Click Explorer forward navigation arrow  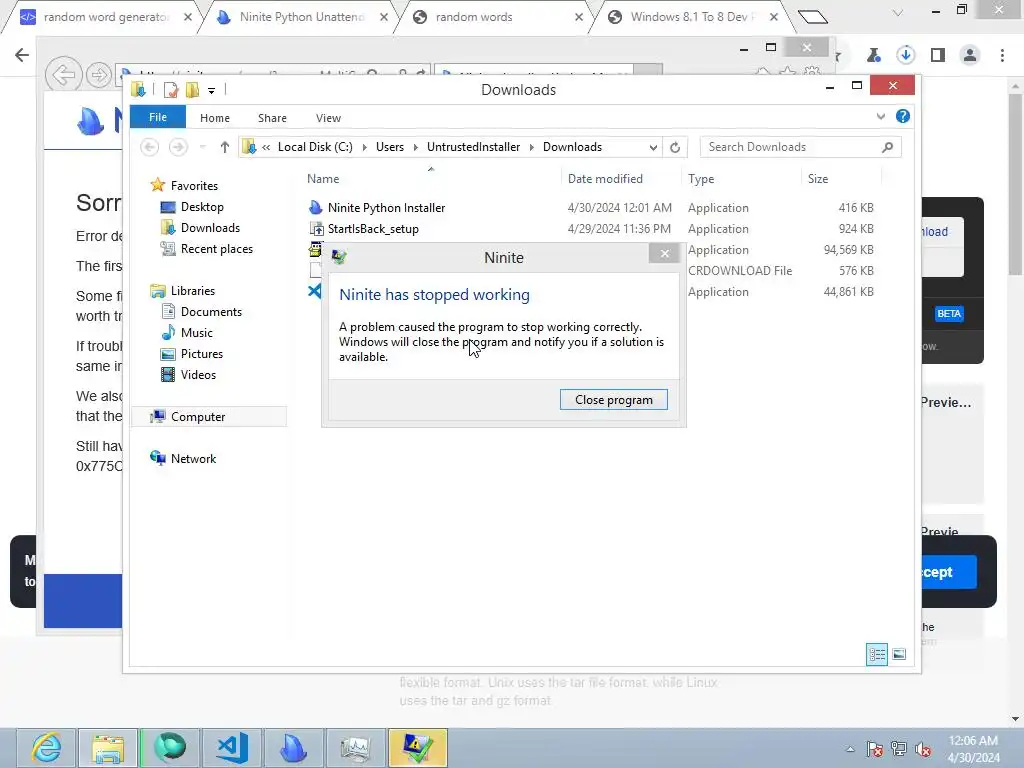tap(178, 147)
